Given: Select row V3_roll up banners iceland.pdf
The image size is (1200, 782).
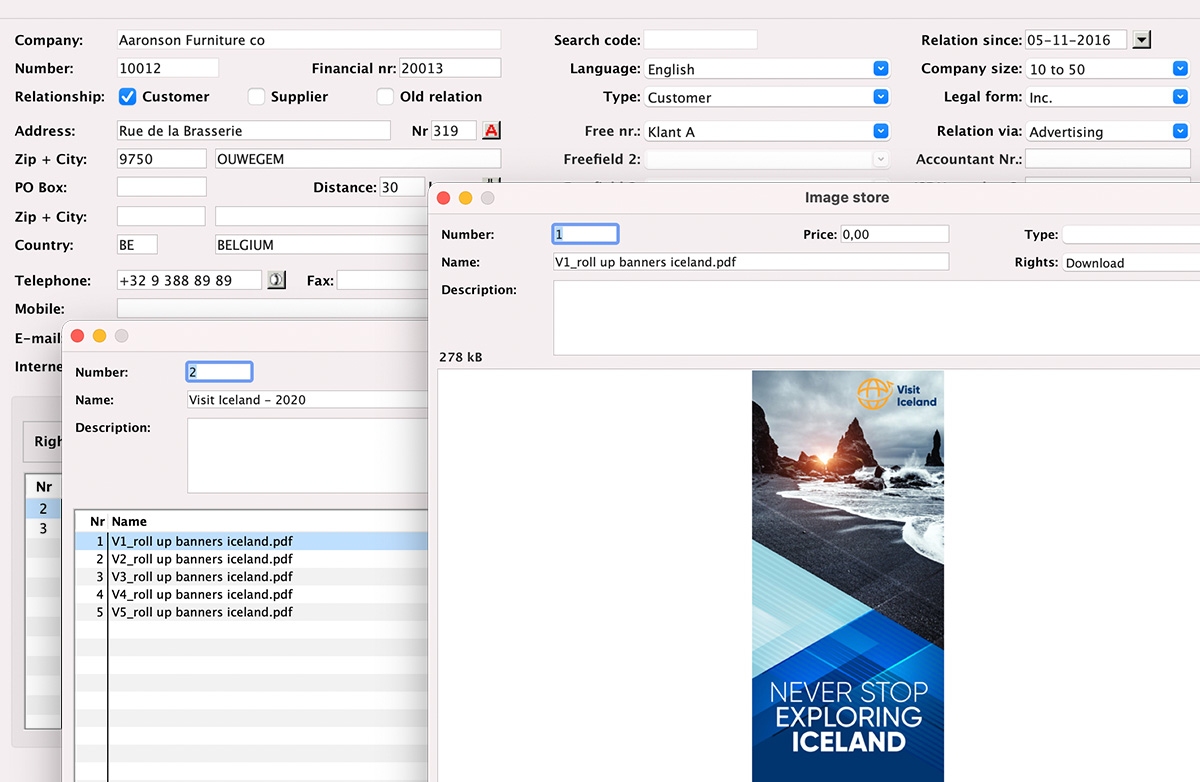Looking at the screenshot, I should [x=252, y=577].
